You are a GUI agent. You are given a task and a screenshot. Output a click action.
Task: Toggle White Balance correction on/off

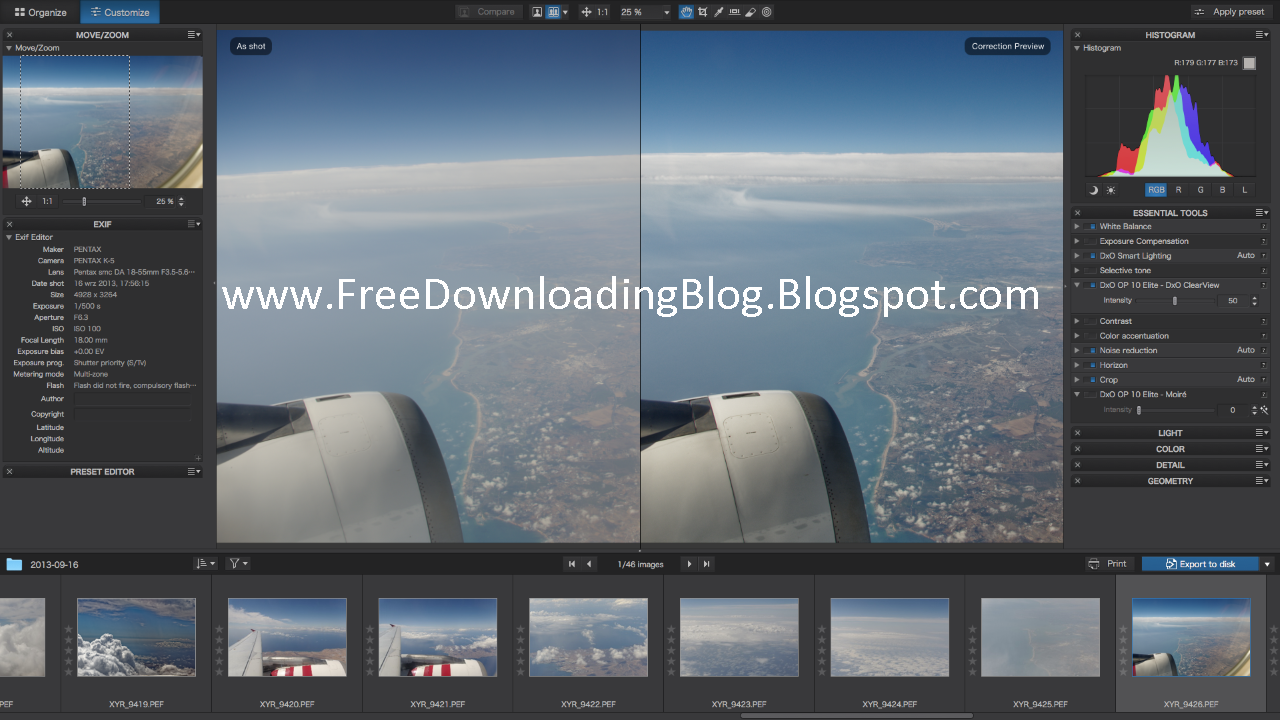tap(1091, 227)
